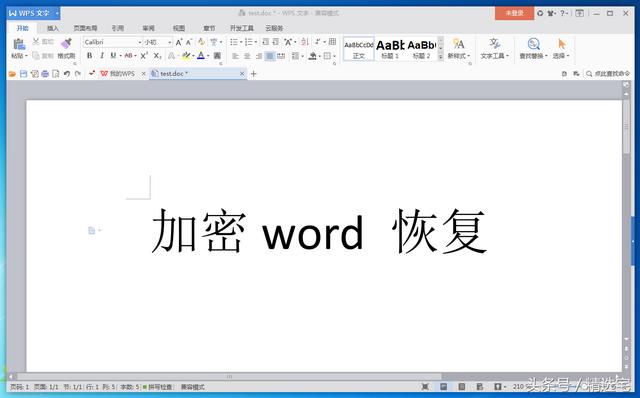Image resolution: width=640 pixels, height=398 pixels.
Task: Decrease font size with the shrink-font A icon
Action: coord(189,42)
